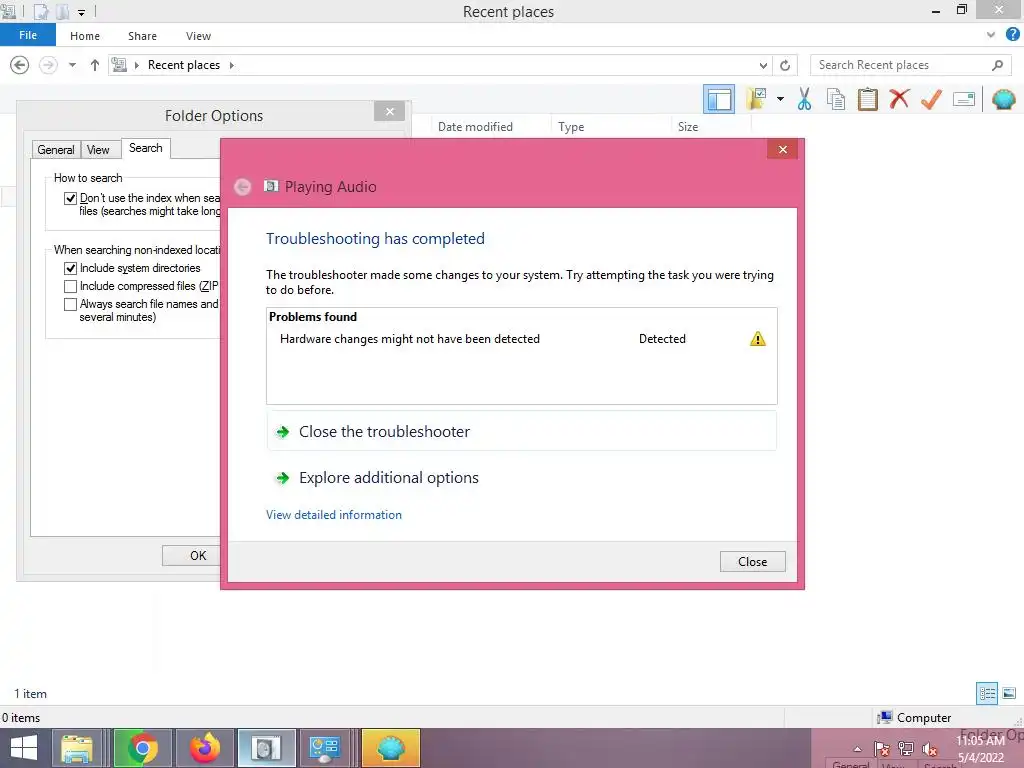Launch Google Chrome from taskbar

pos(142,748)
